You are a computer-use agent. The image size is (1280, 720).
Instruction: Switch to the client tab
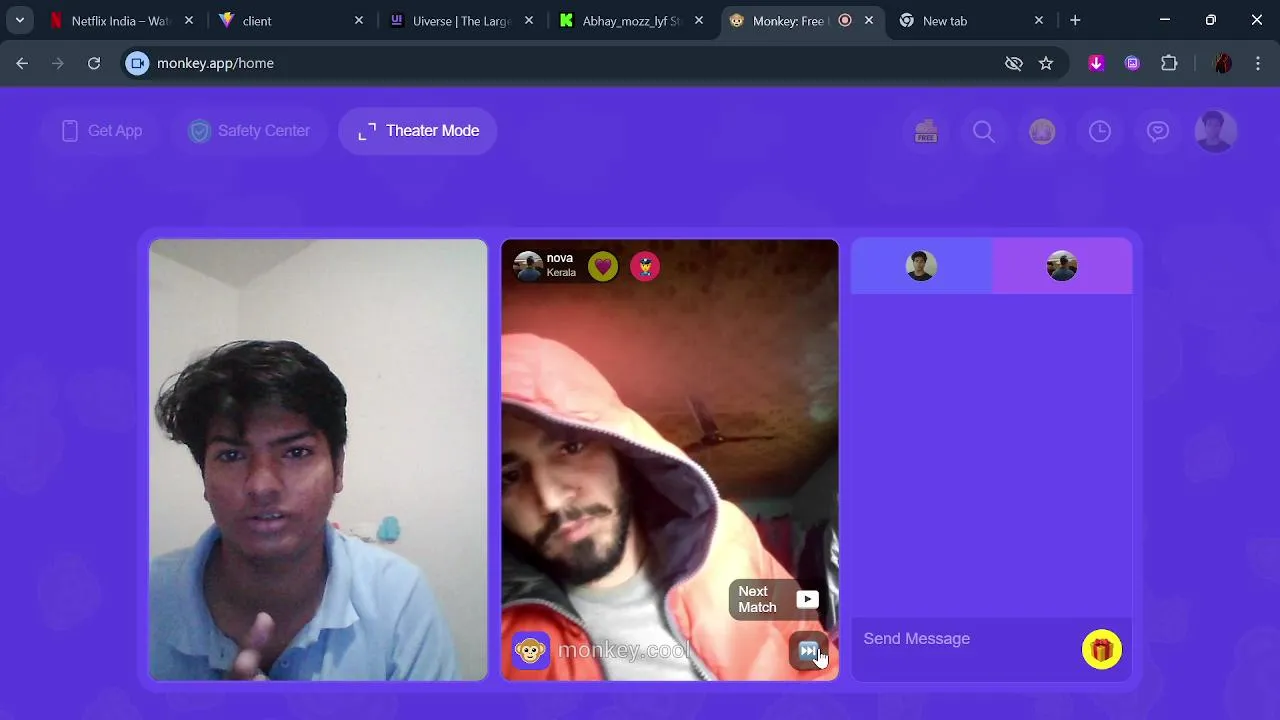[290, 20]
